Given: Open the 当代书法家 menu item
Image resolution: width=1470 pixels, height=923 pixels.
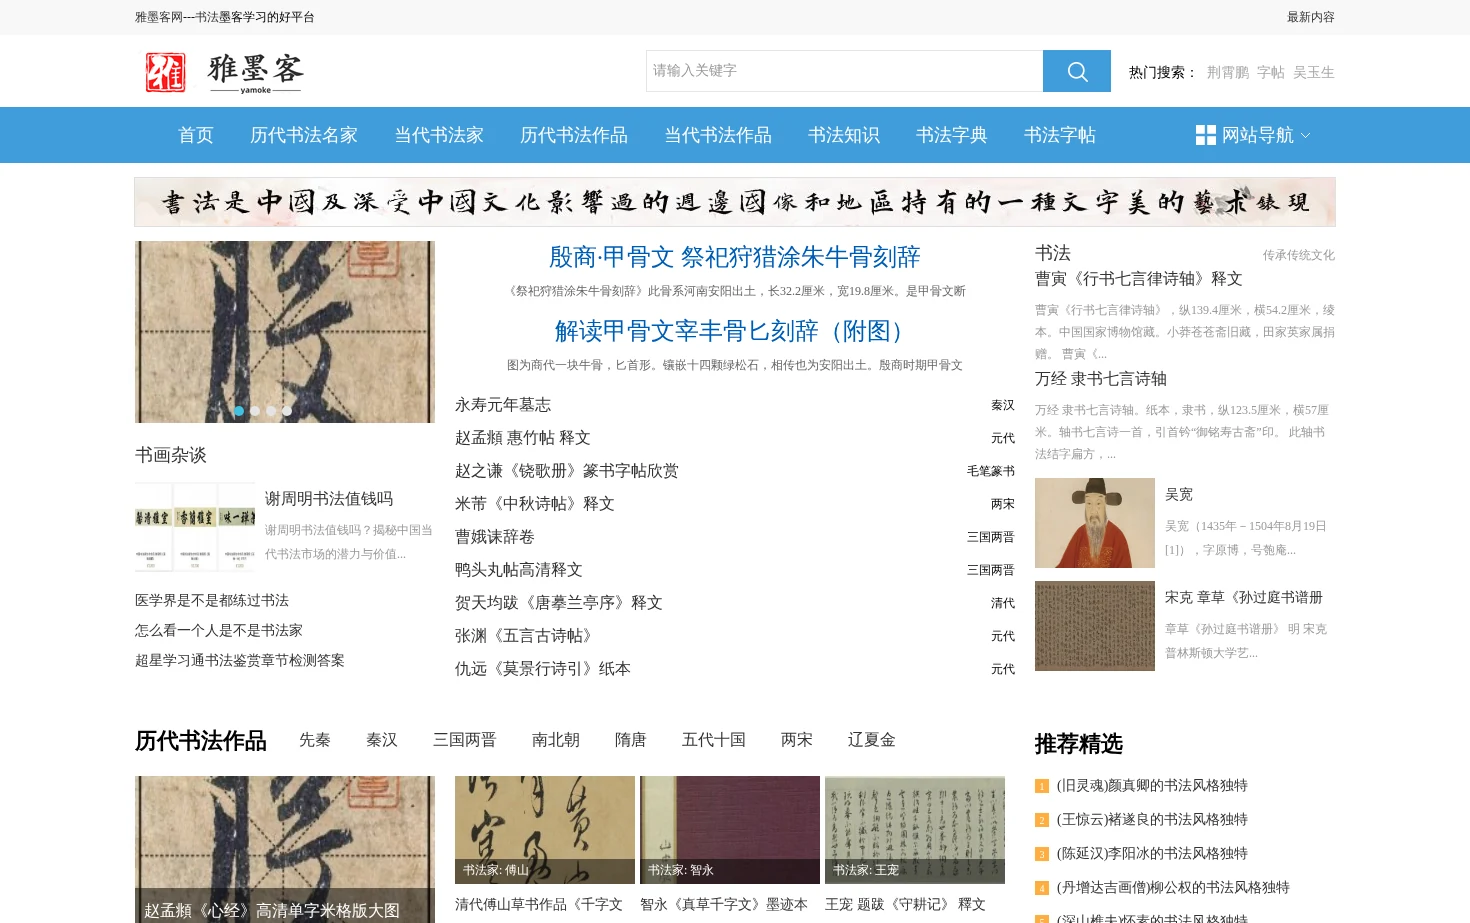Looking at the screenshot, I should [x=439, y=135].
